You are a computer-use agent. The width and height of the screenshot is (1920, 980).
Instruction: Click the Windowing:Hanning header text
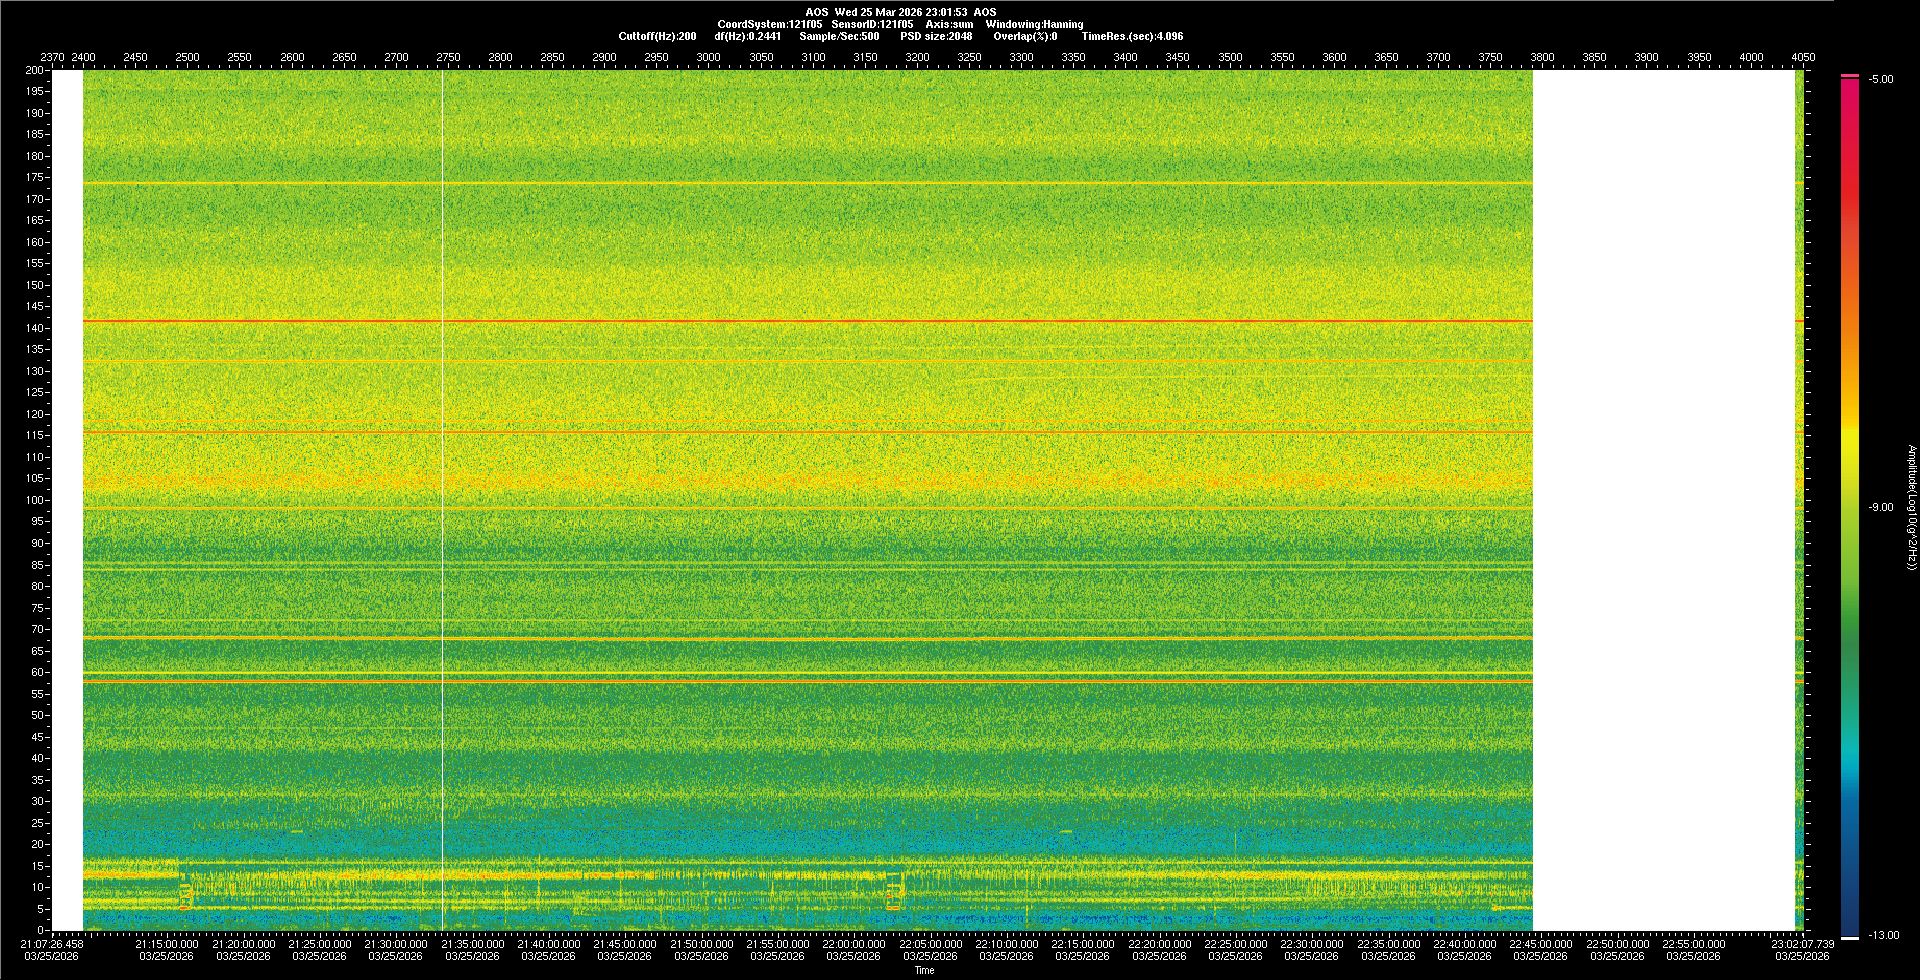point(1034,24)
